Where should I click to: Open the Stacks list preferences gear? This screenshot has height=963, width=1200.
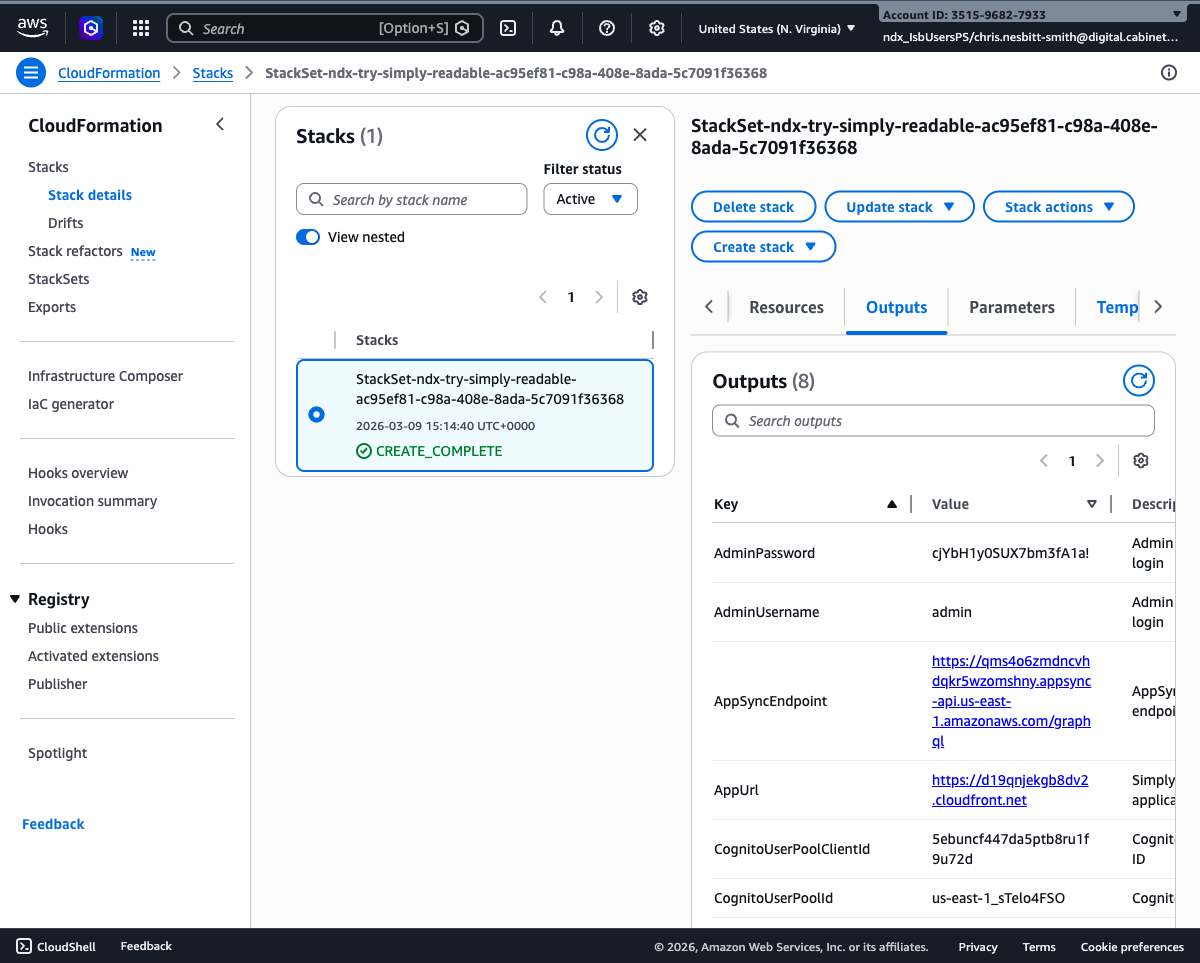tap(639, 297)
